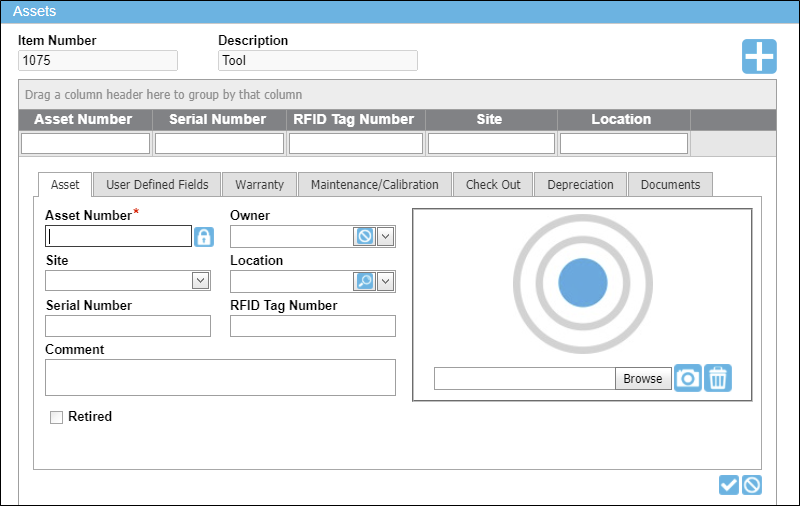The height and width of the screenshot is (506, 800).
Task: Search locations using the magnifier icon
Action: (x=364, y=281)
